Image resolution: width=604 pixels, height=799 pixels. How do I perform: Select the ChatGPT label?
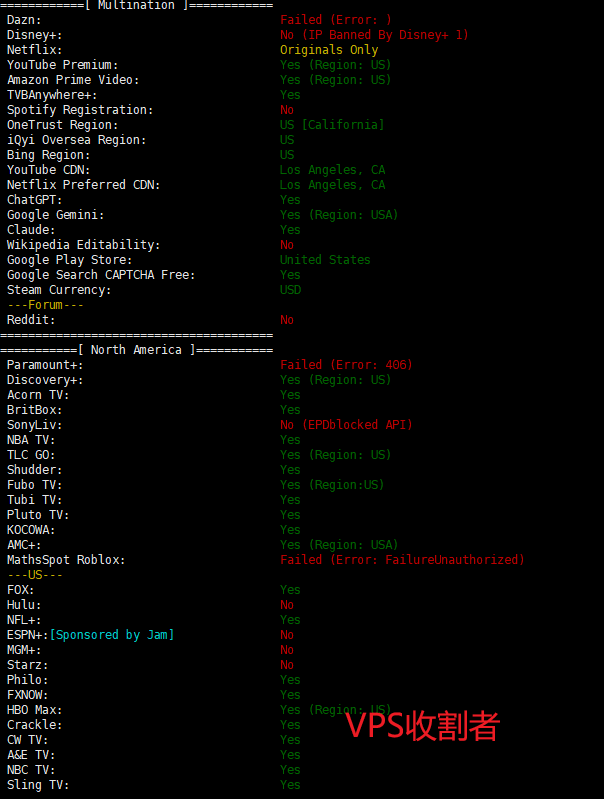pos(34,200)
